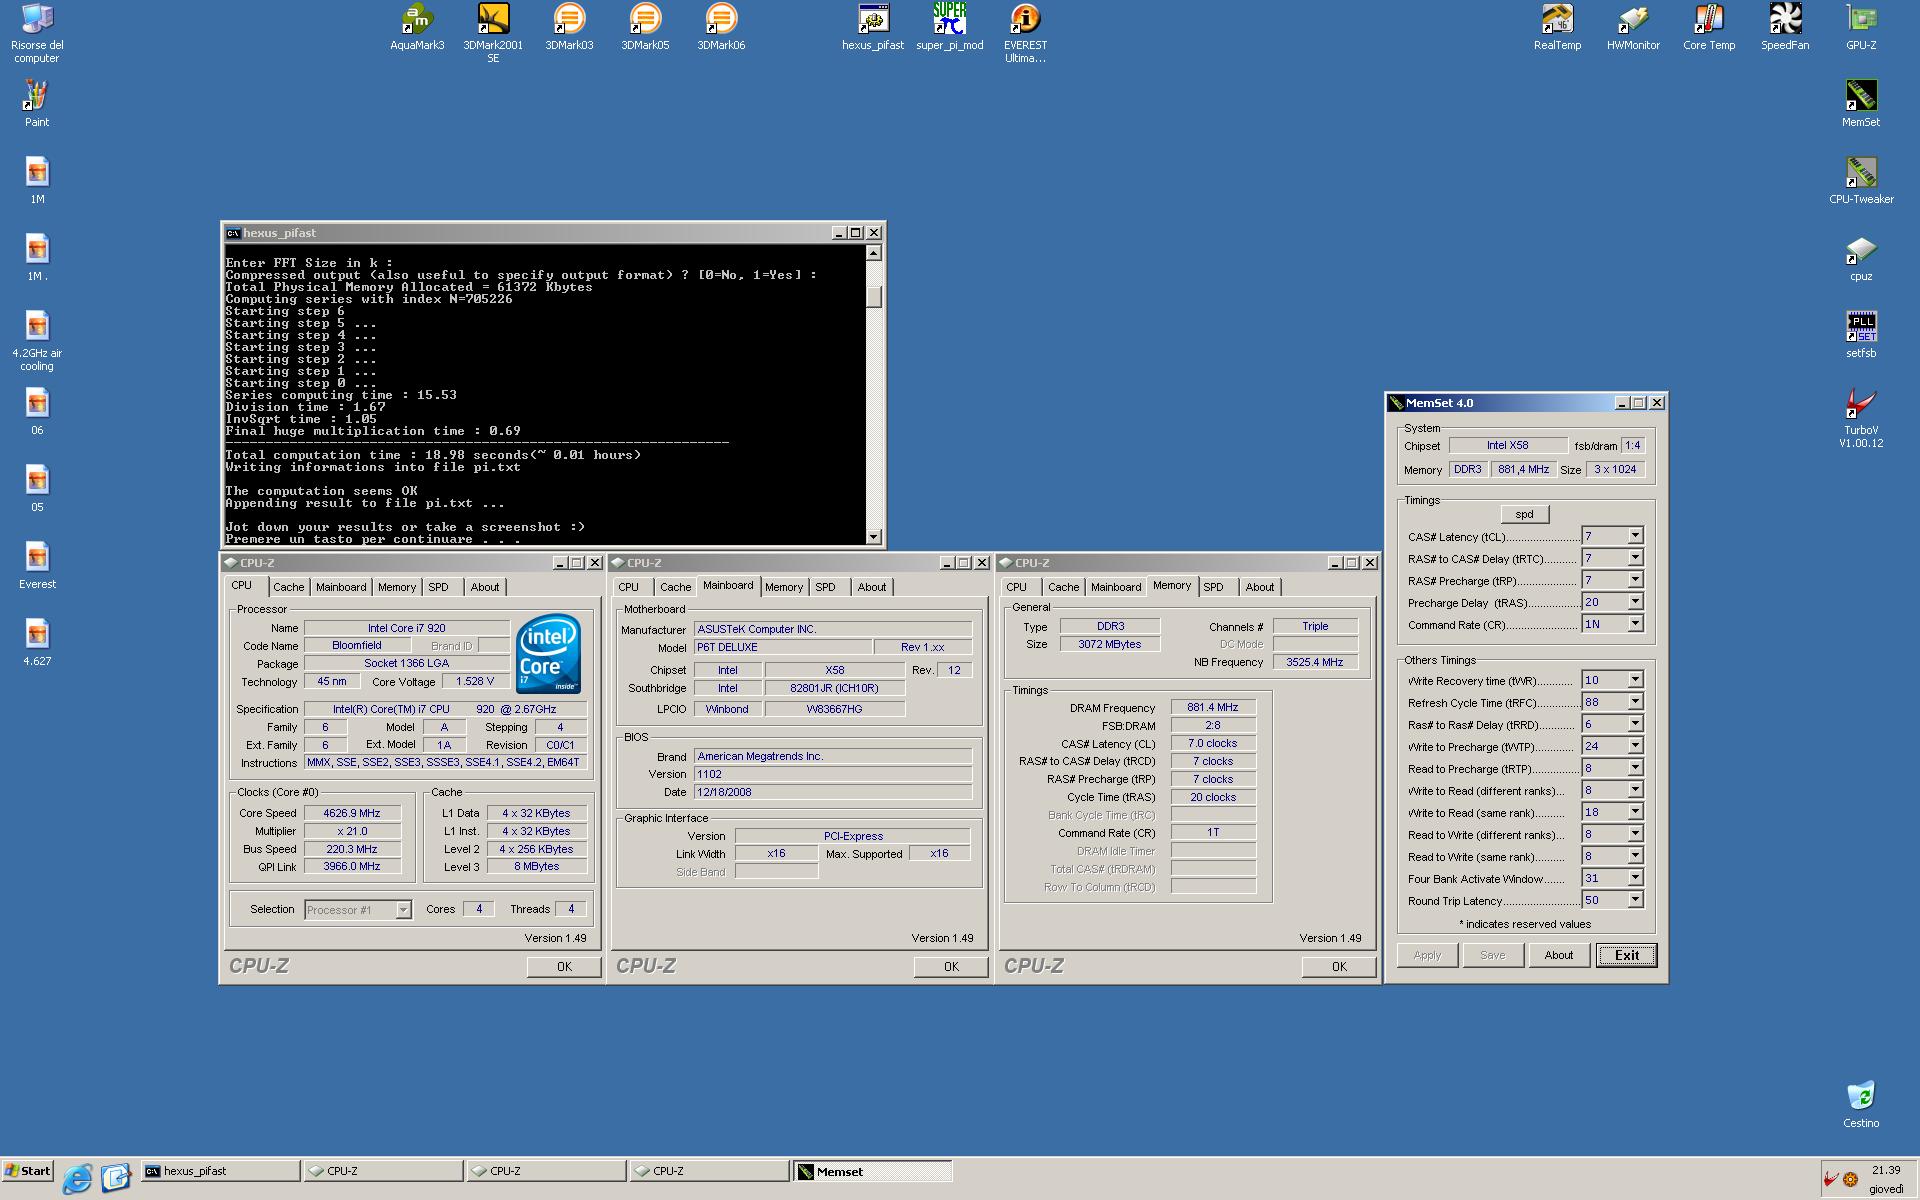
Task: Open Four Bank Activate Window dropdown
Action: tap(1635, 878)
